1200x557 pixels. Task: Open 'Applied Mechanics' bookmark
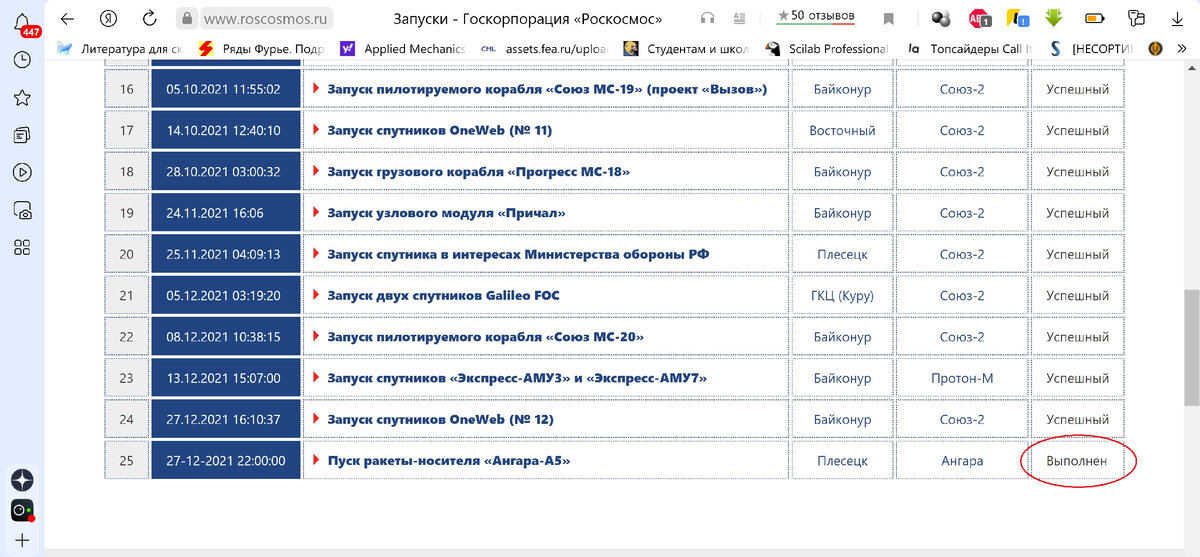click(403, 48)
